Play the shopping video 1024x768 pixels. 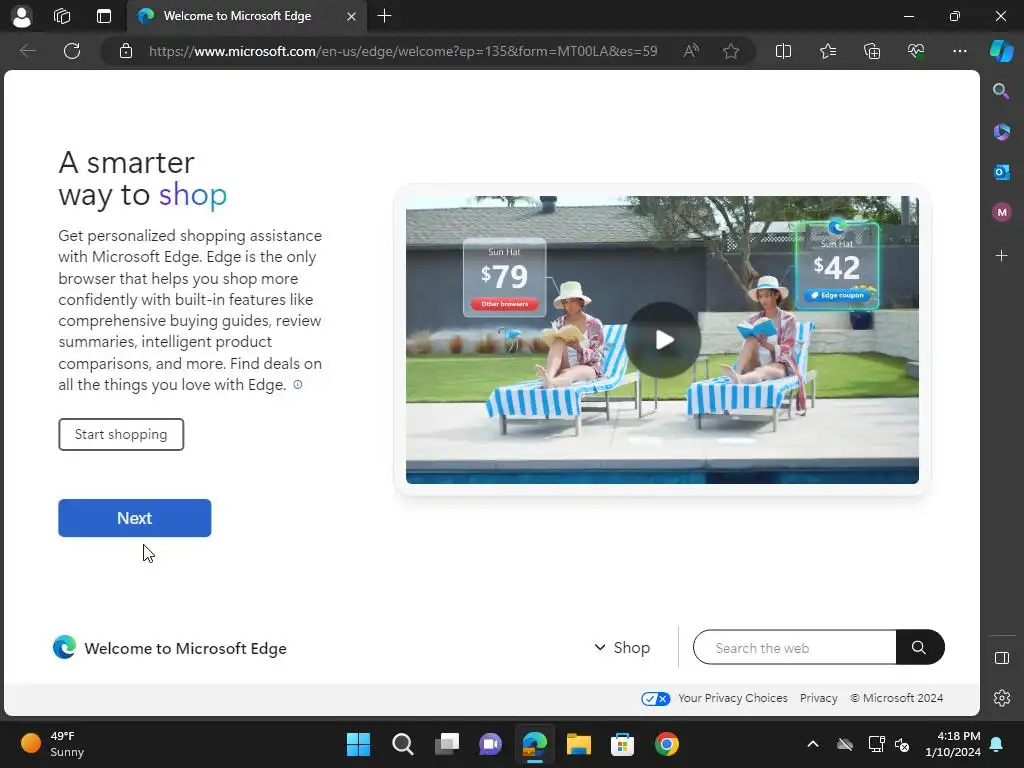663,340
